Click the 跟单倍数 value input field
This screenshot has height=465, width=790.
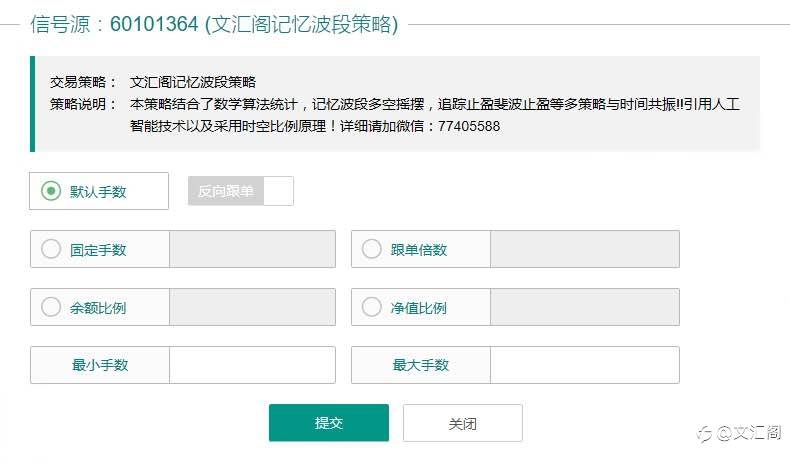(584, 249)
